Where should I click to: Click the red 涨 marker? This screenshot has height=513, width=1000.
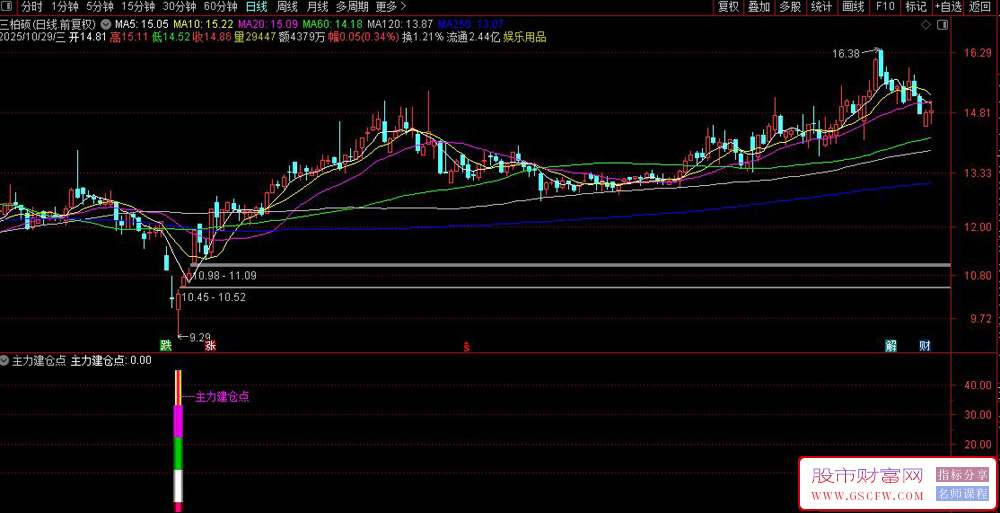pos(210,346)
